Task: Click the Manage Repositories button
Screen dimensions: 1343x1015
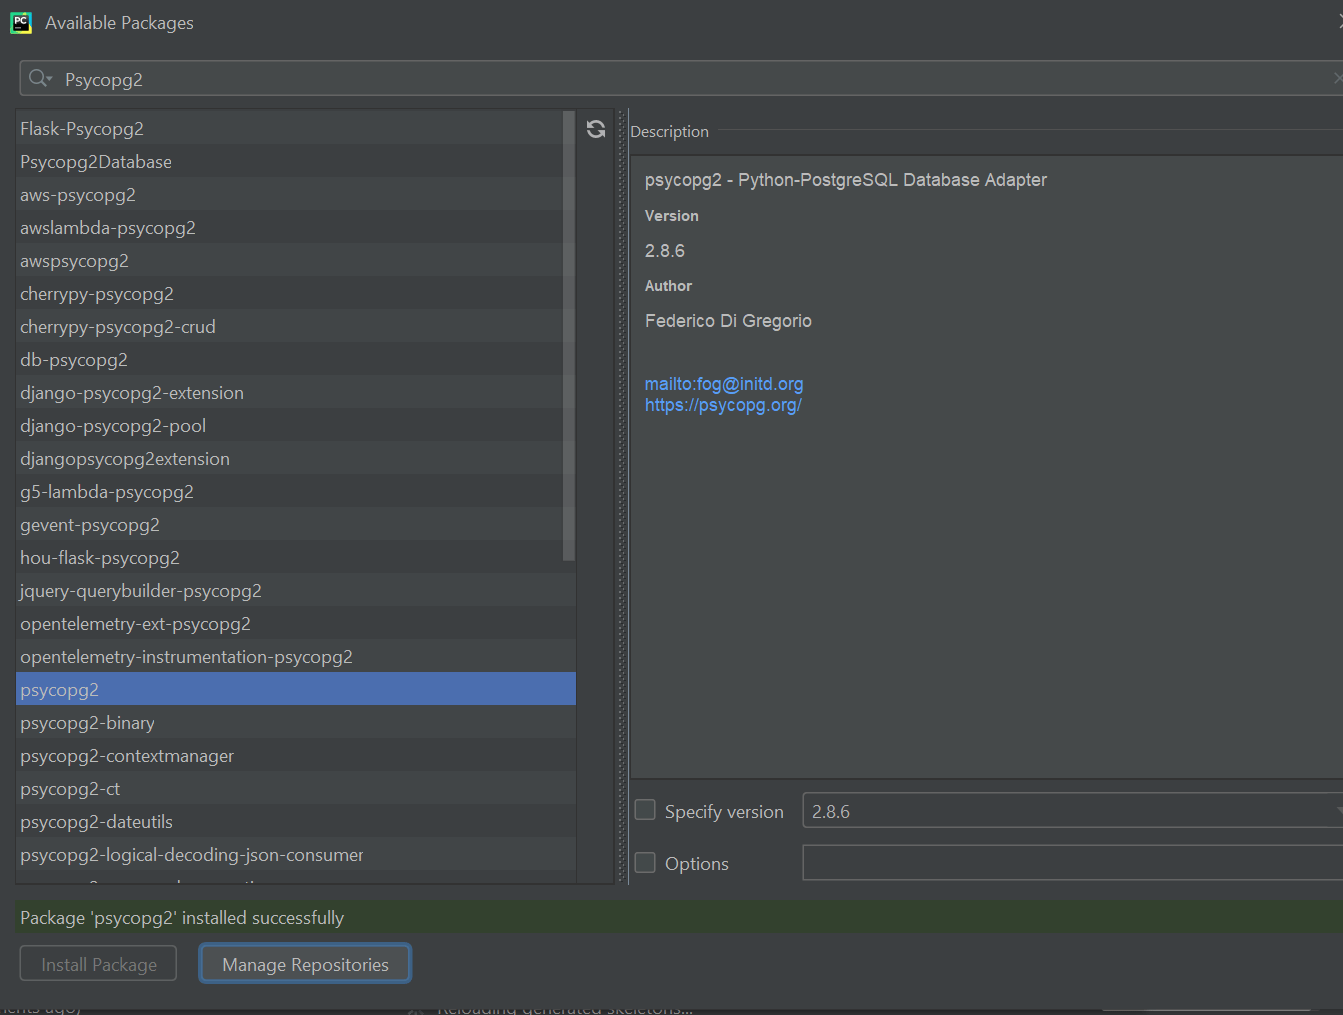Action: point(305,964)
